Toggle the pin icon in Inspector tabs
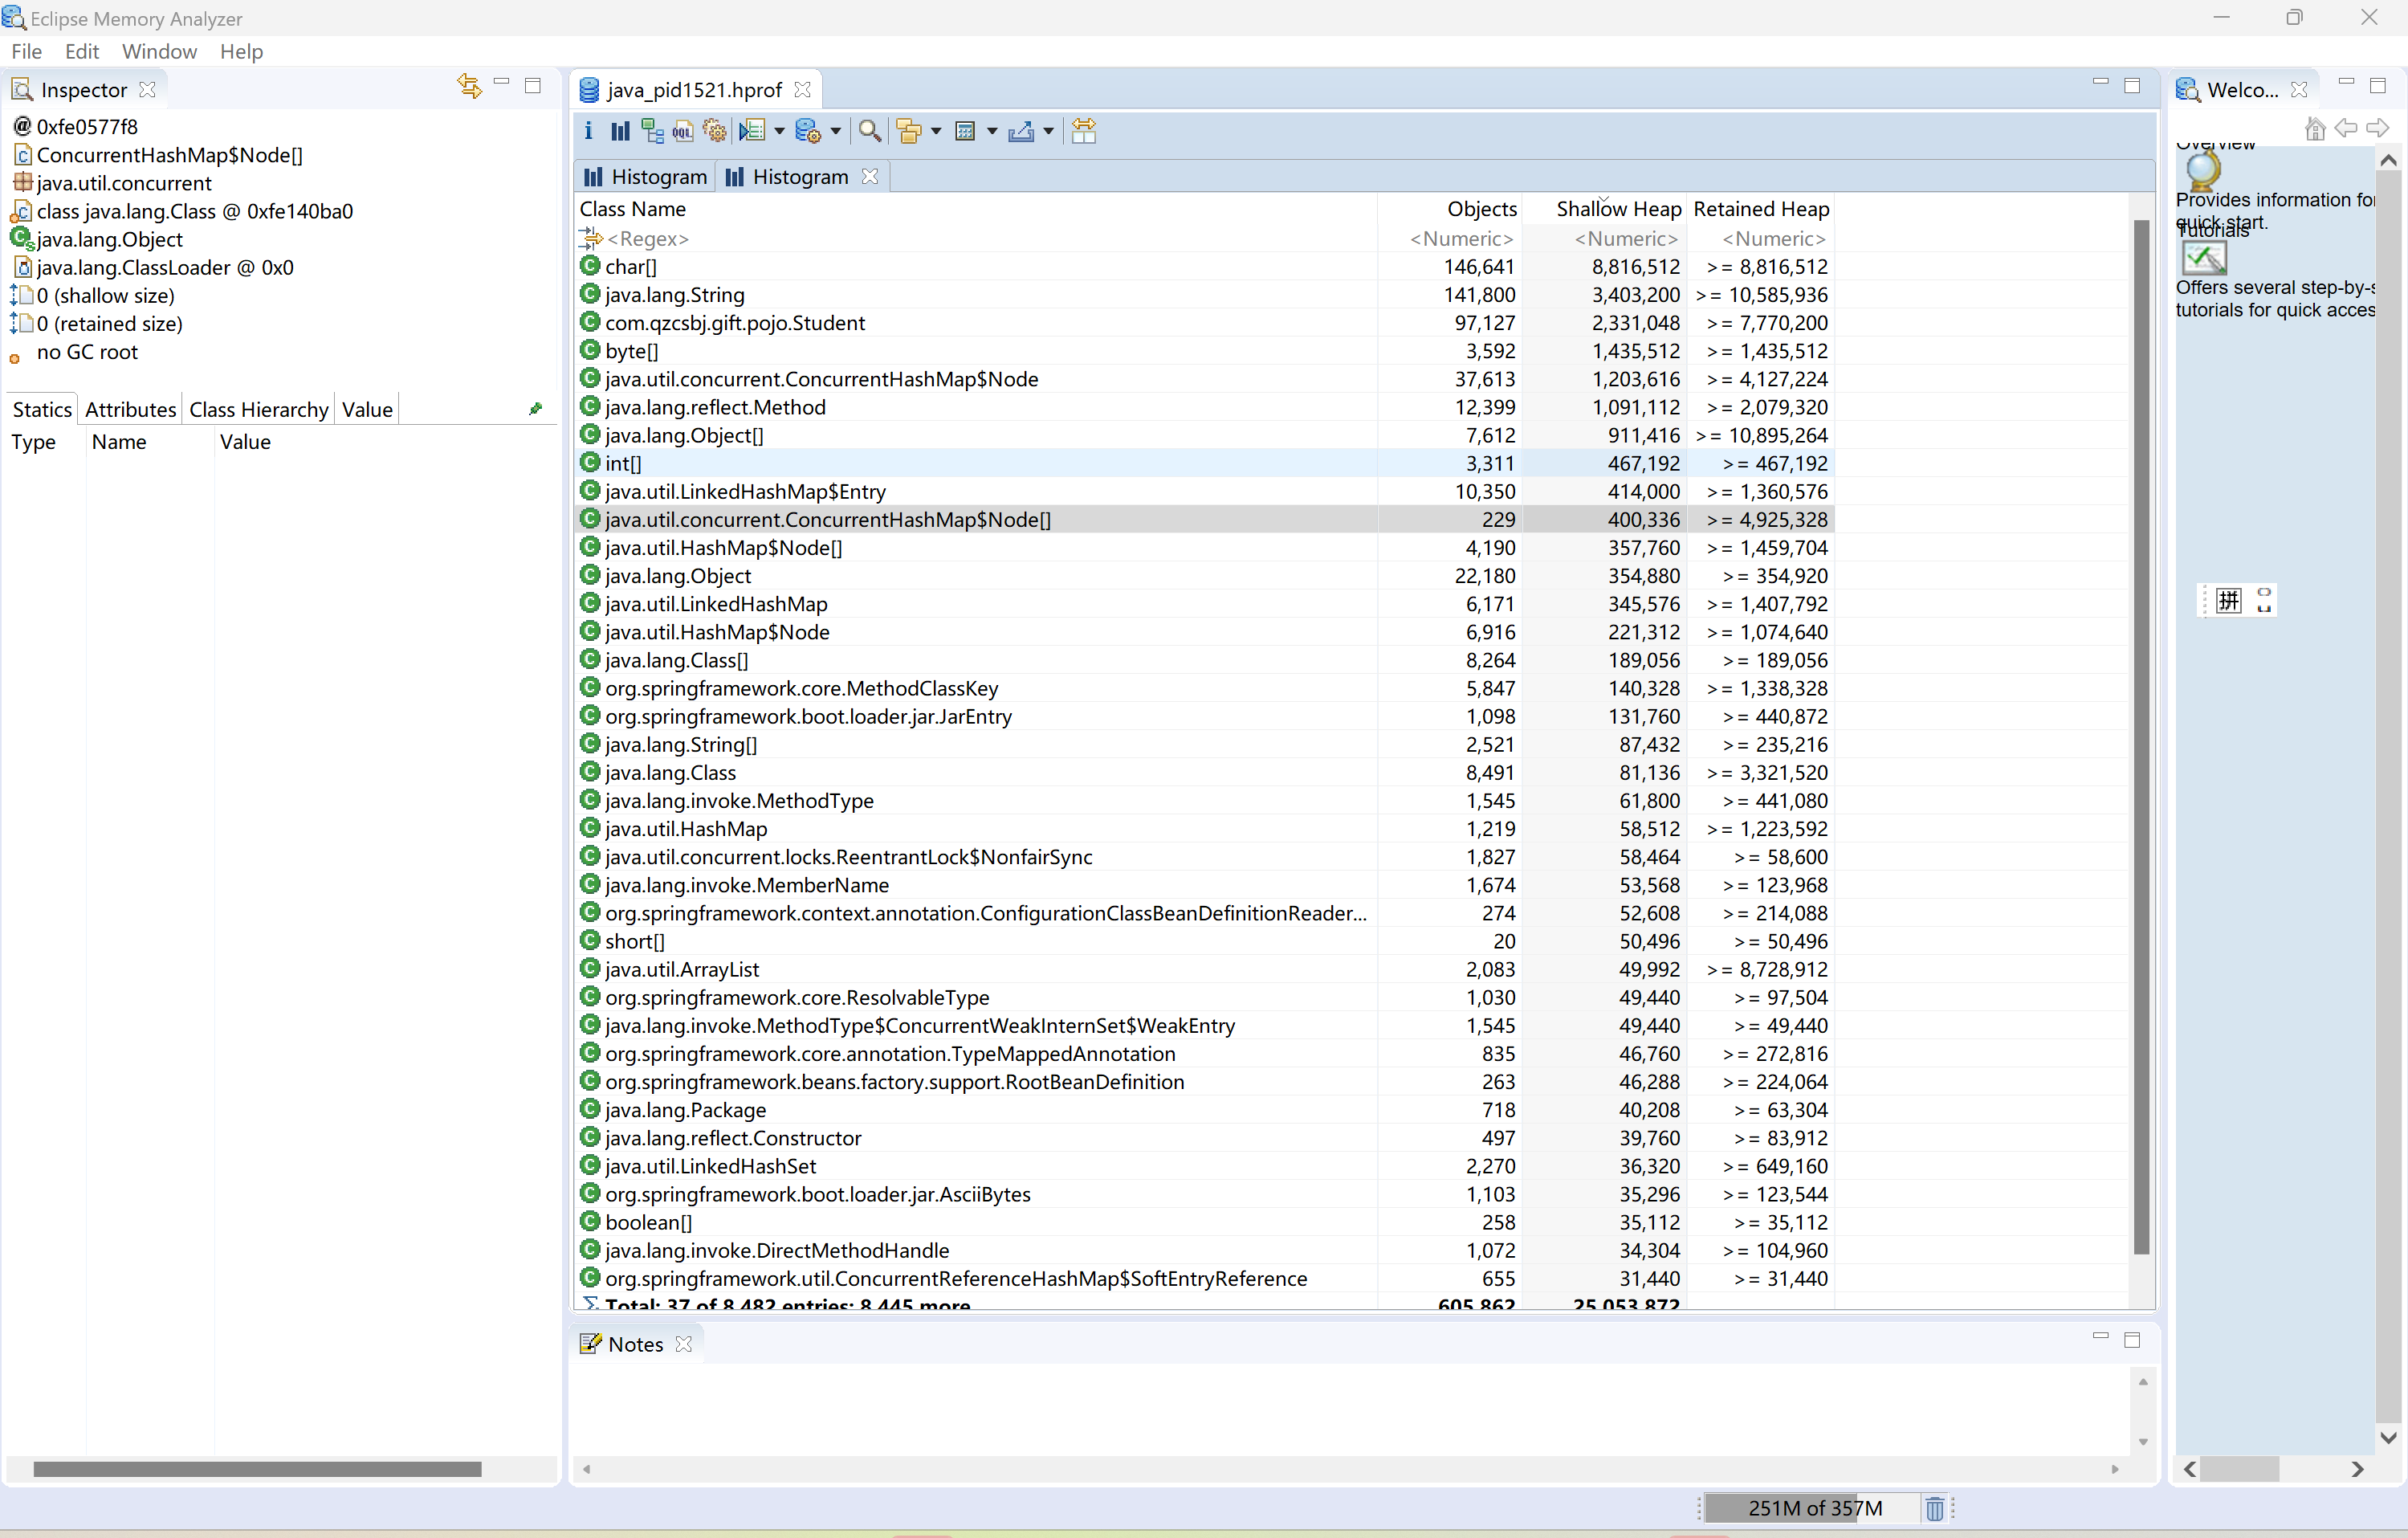The height and width of the screenshot is (1538, 2408). [535, 409]
